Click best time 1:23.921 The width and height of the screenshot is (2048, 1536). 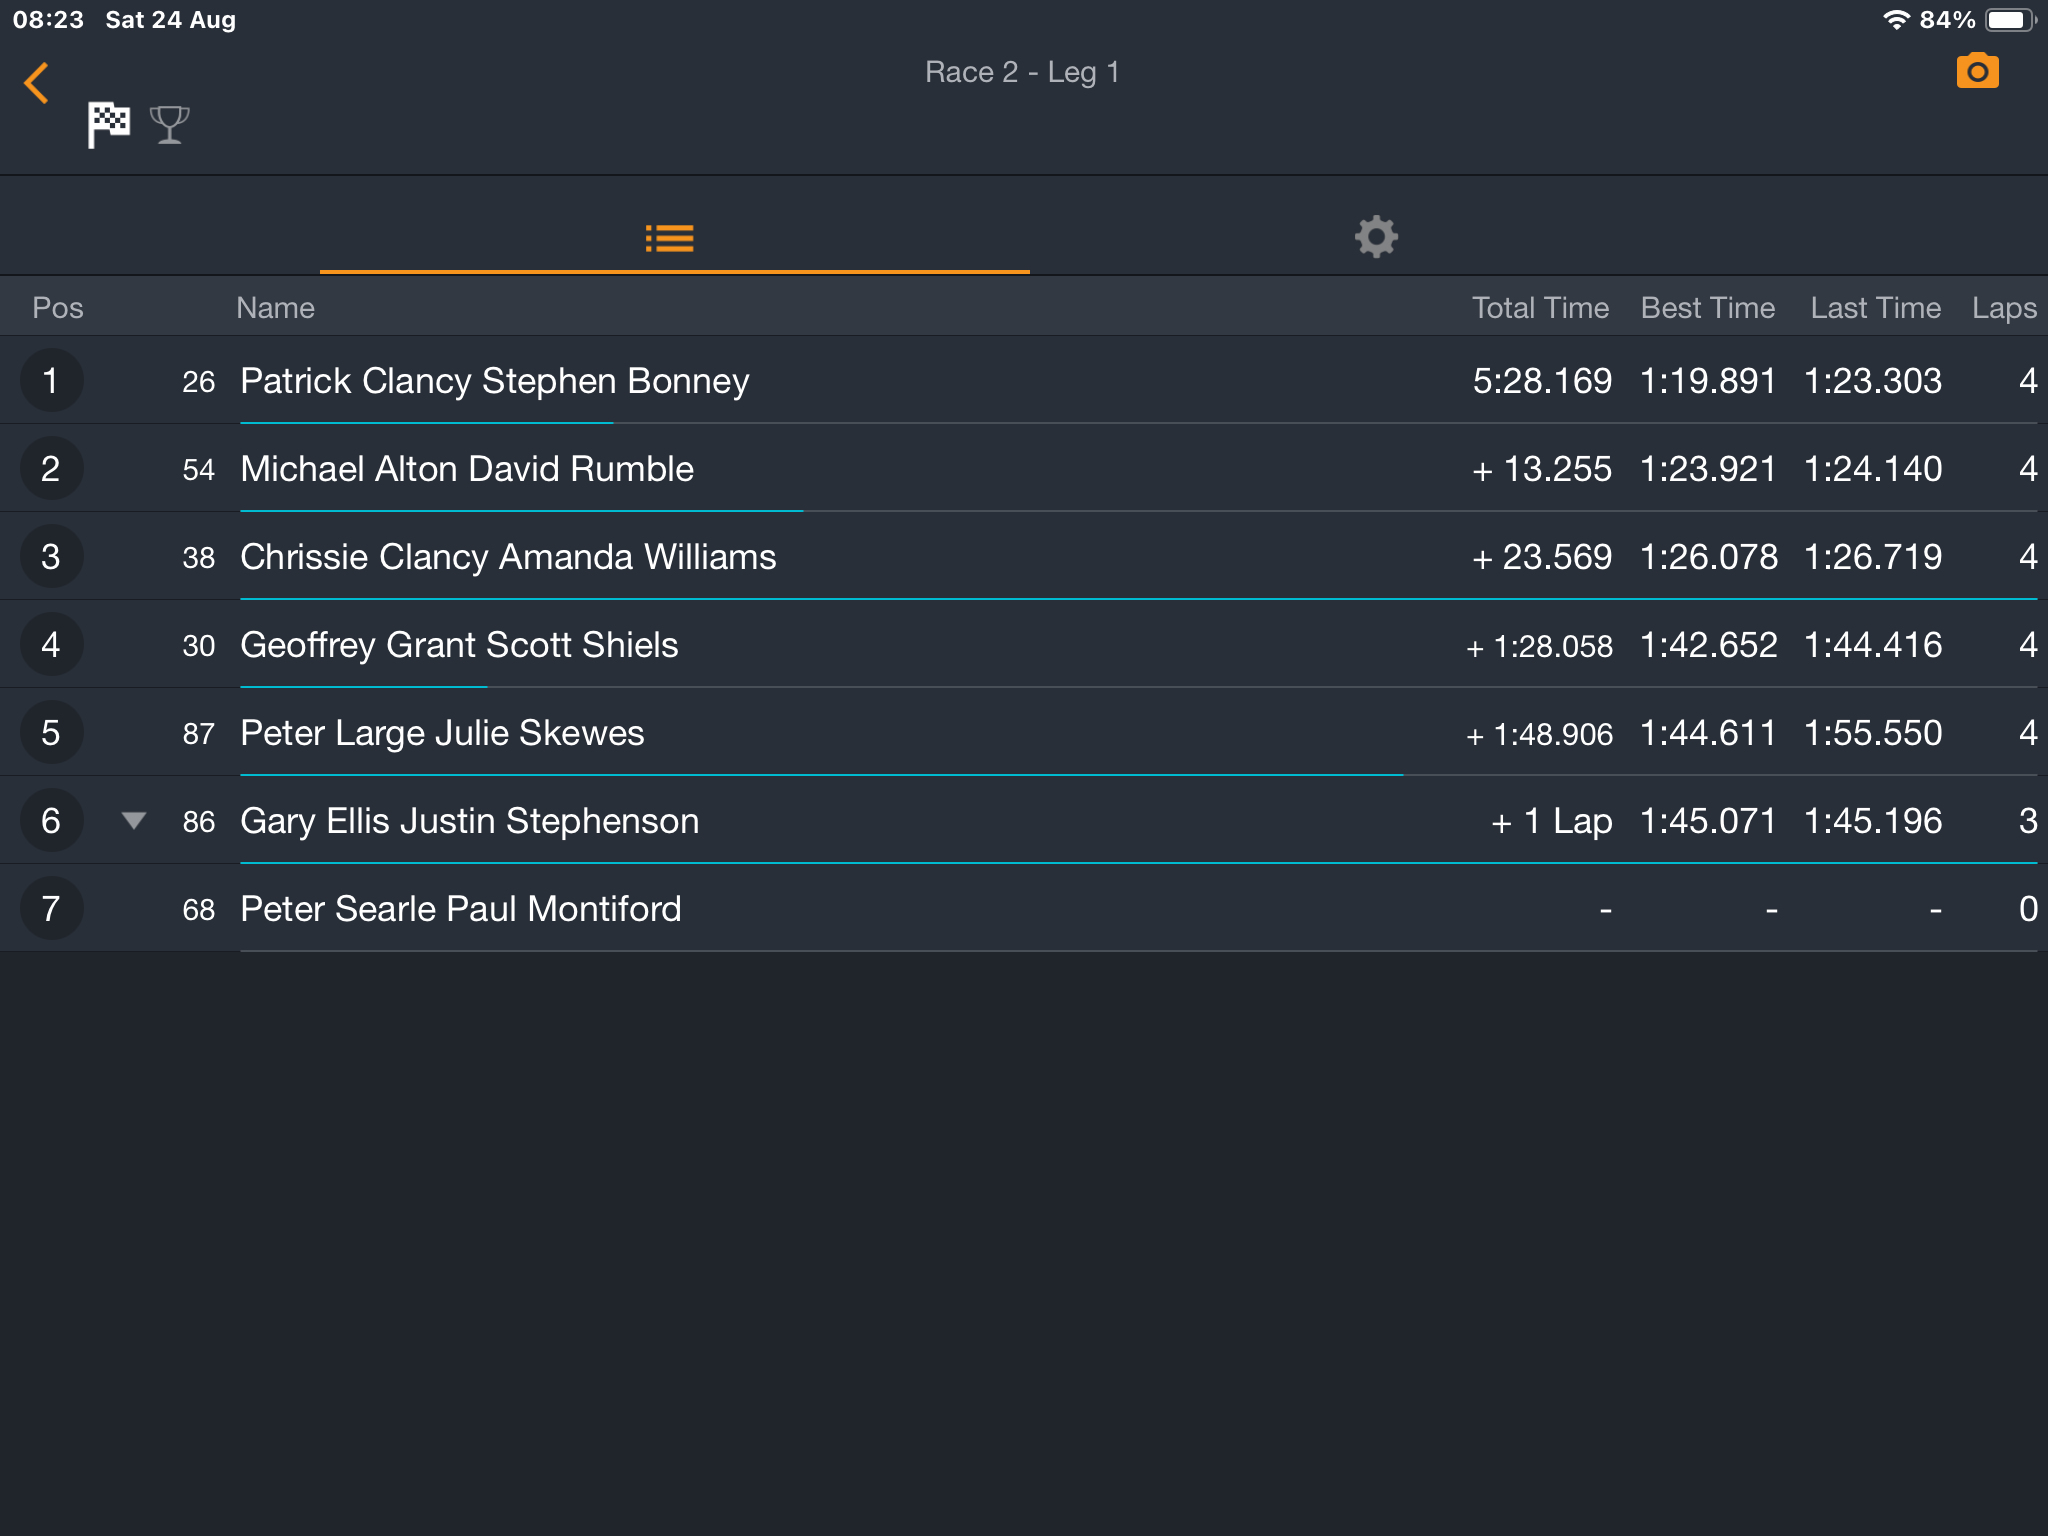point(1708,469)
